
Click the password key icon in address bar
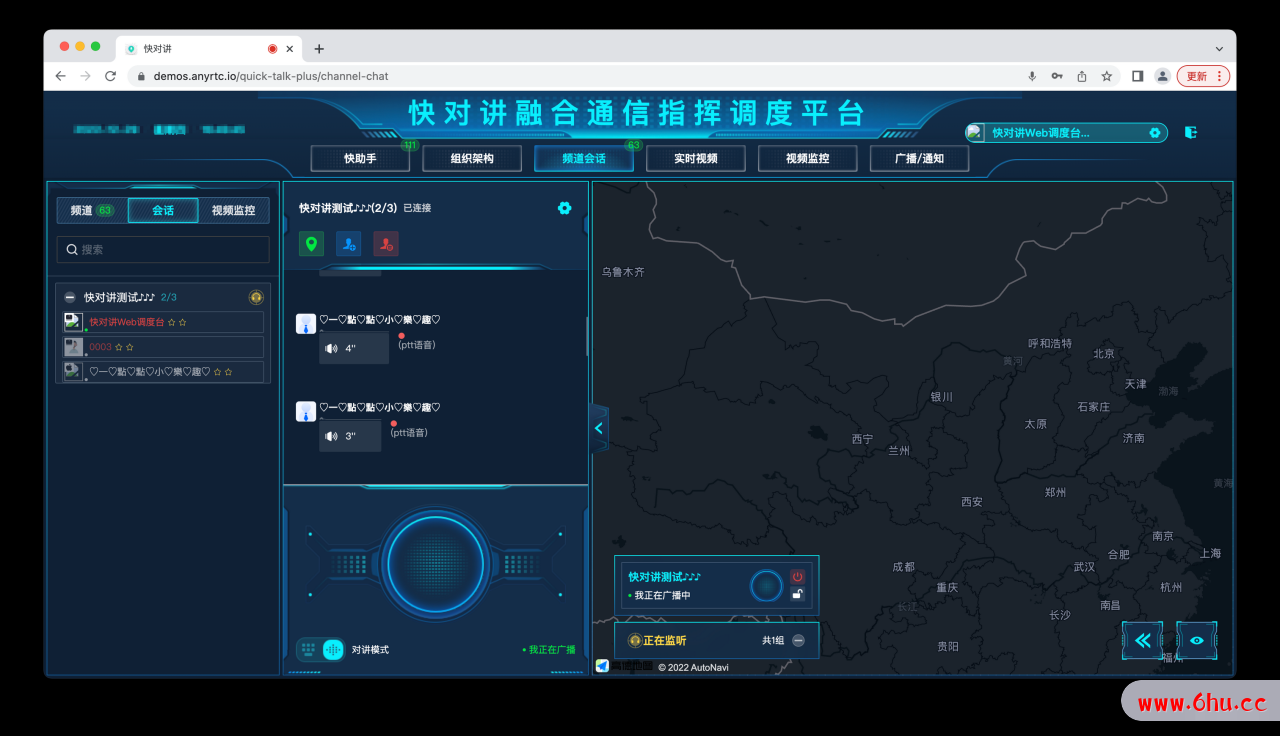(x=1057, y=76)
